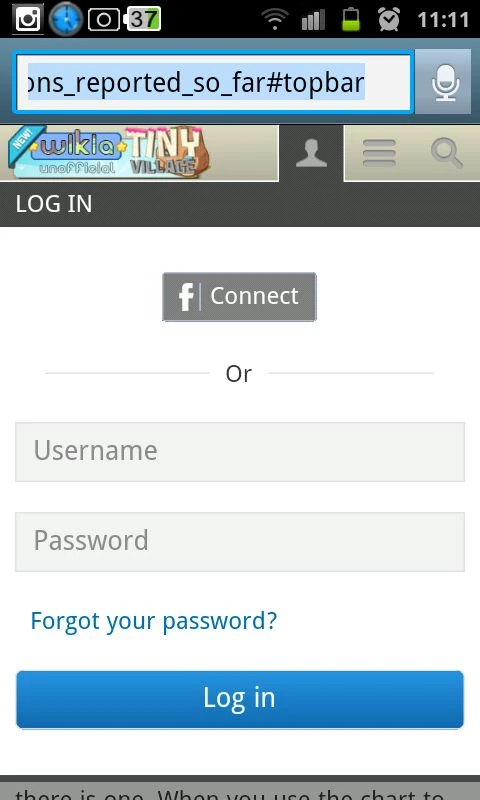The image size is (480, 800).
Task: Tap the camera notification icon
Action: [x=105, y=19]
